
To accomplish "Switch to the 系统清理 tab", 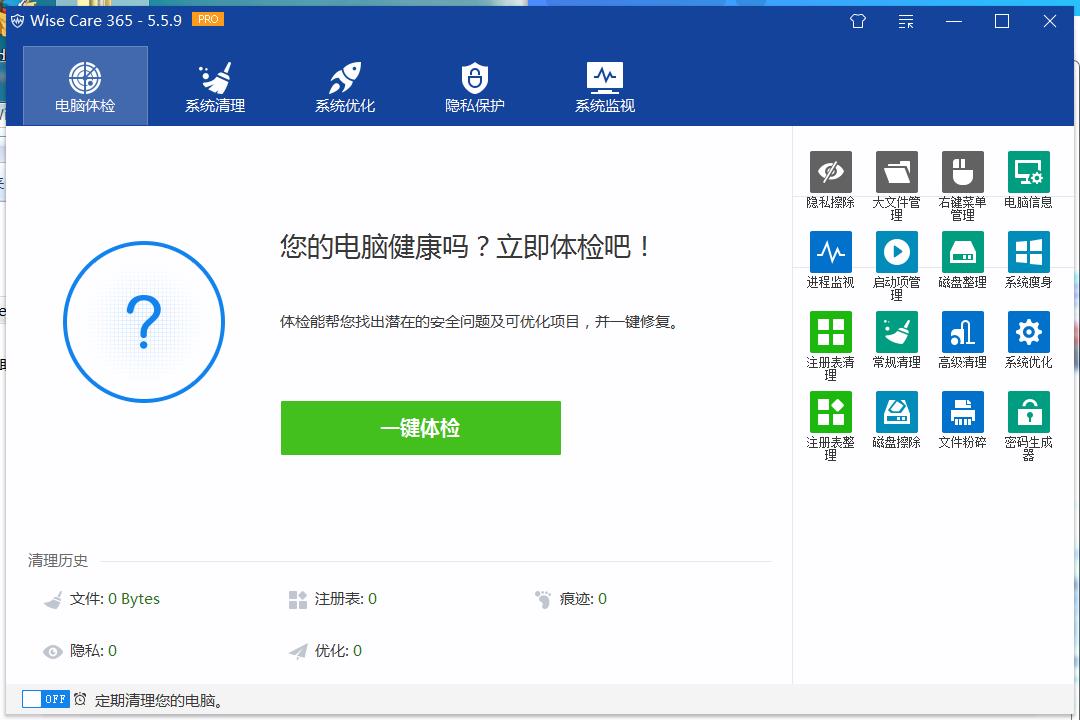I will pos(214,85).
